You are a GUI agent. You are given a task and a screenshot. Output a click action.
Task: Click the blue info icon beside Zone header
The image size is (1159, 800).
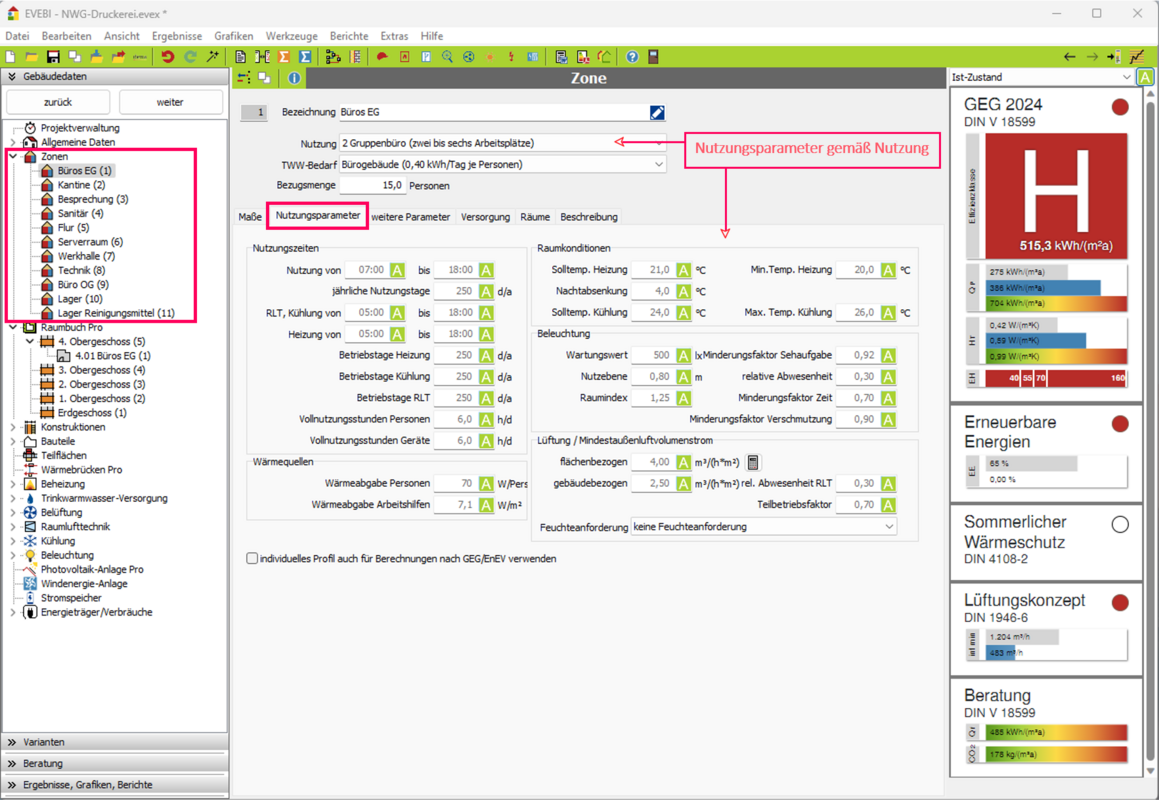click(294, 78)
